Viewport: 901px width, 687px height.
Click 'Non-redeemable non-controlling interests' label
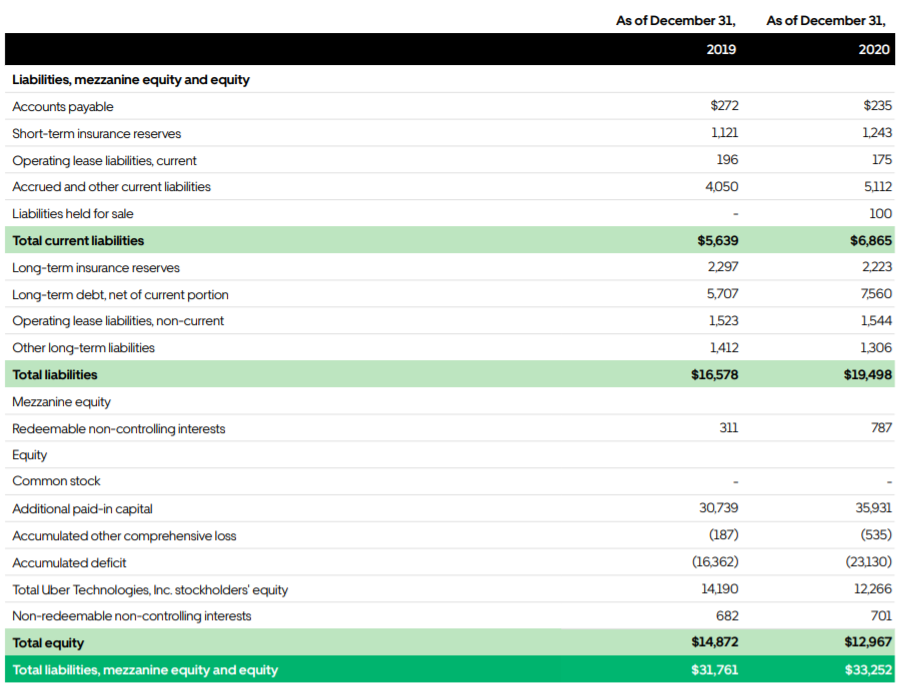pos(132,616)
